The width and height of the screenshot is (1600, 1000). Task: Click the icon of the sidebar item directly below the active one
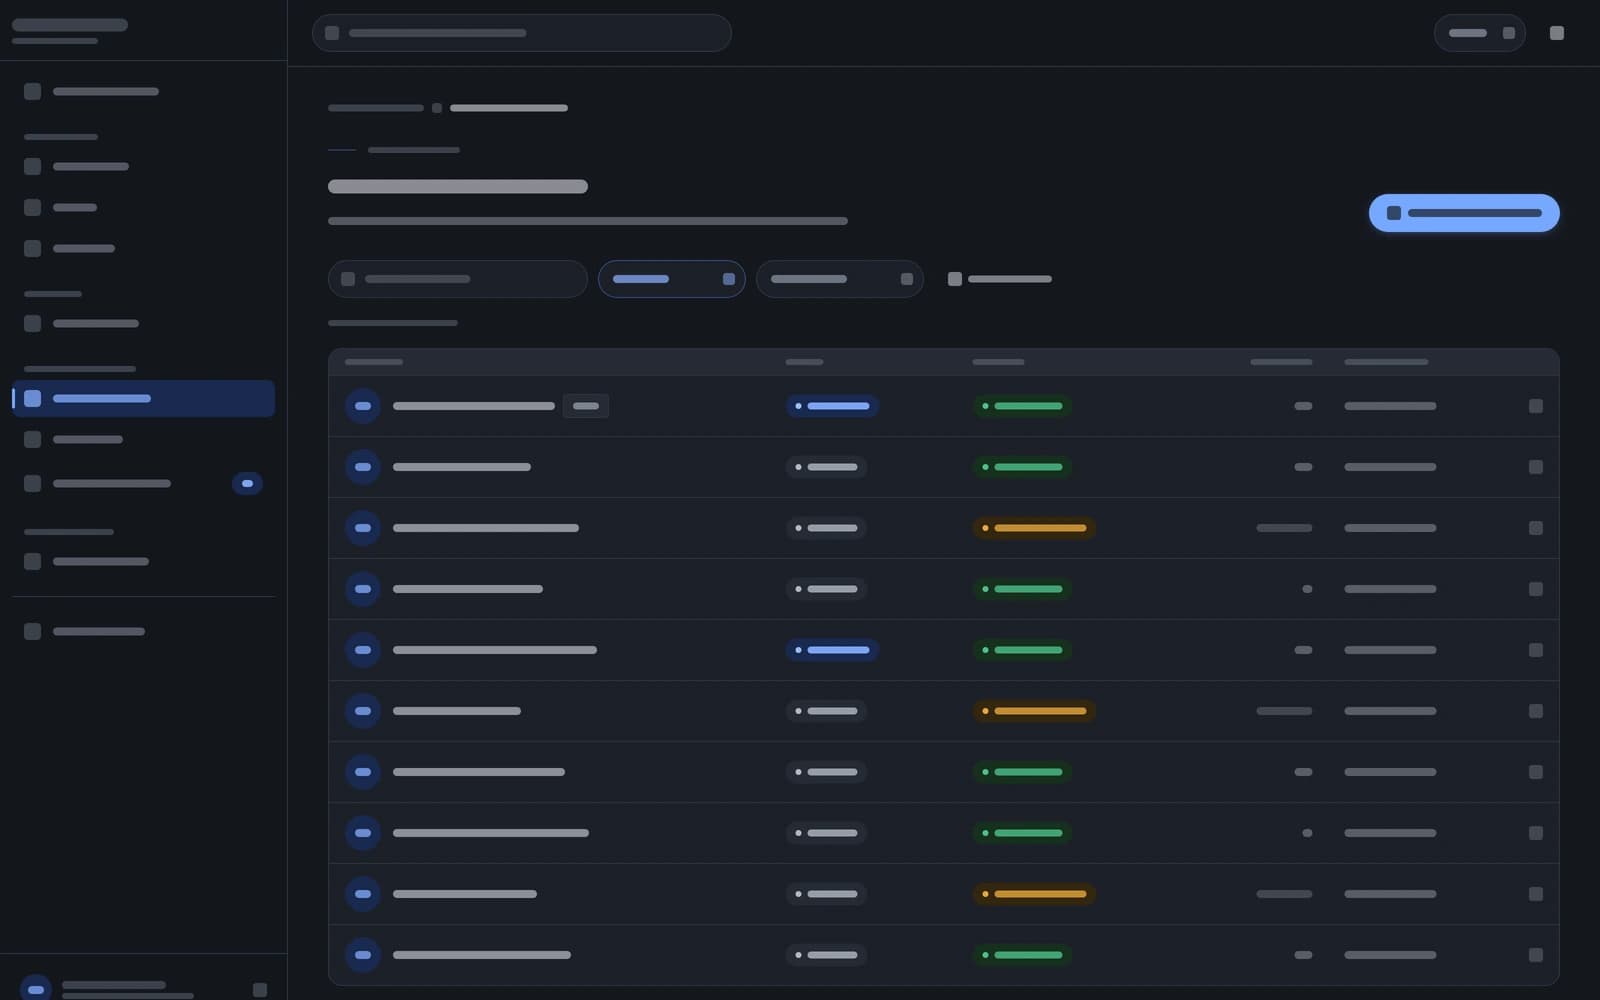coord(33,439)
